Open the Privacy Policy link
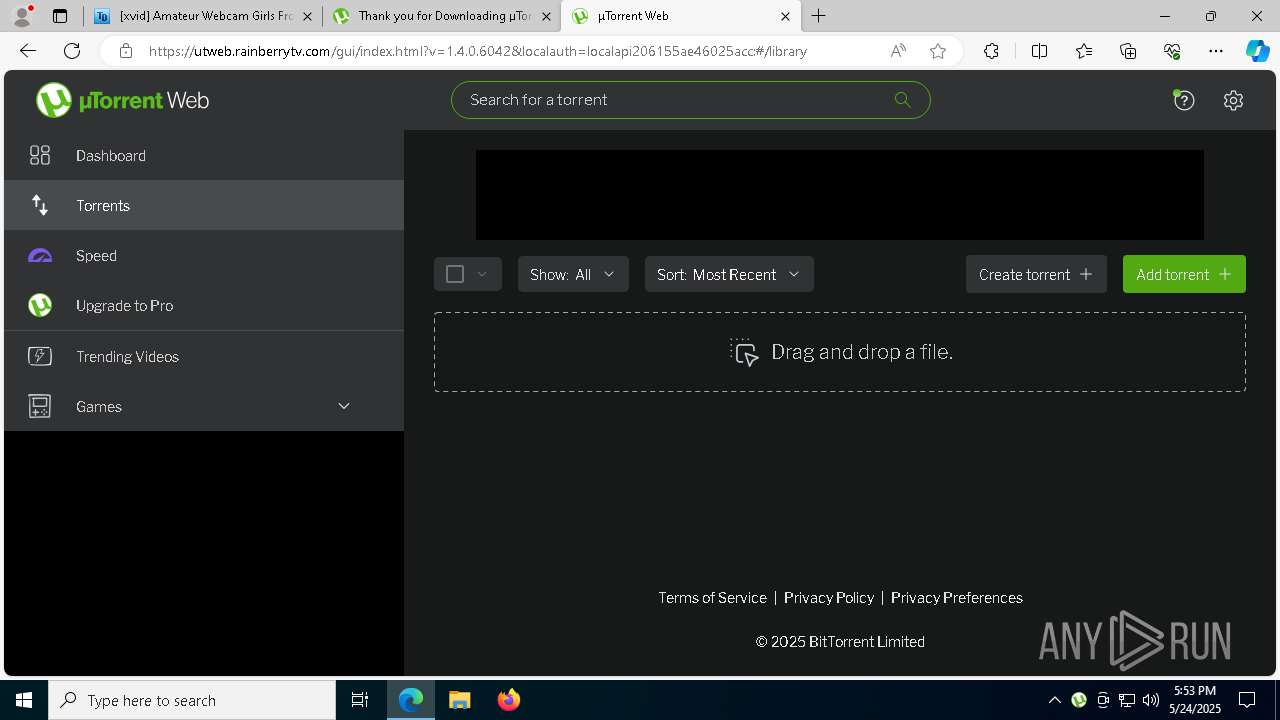Screen dimensions: 1280x720 pos(829,597)
